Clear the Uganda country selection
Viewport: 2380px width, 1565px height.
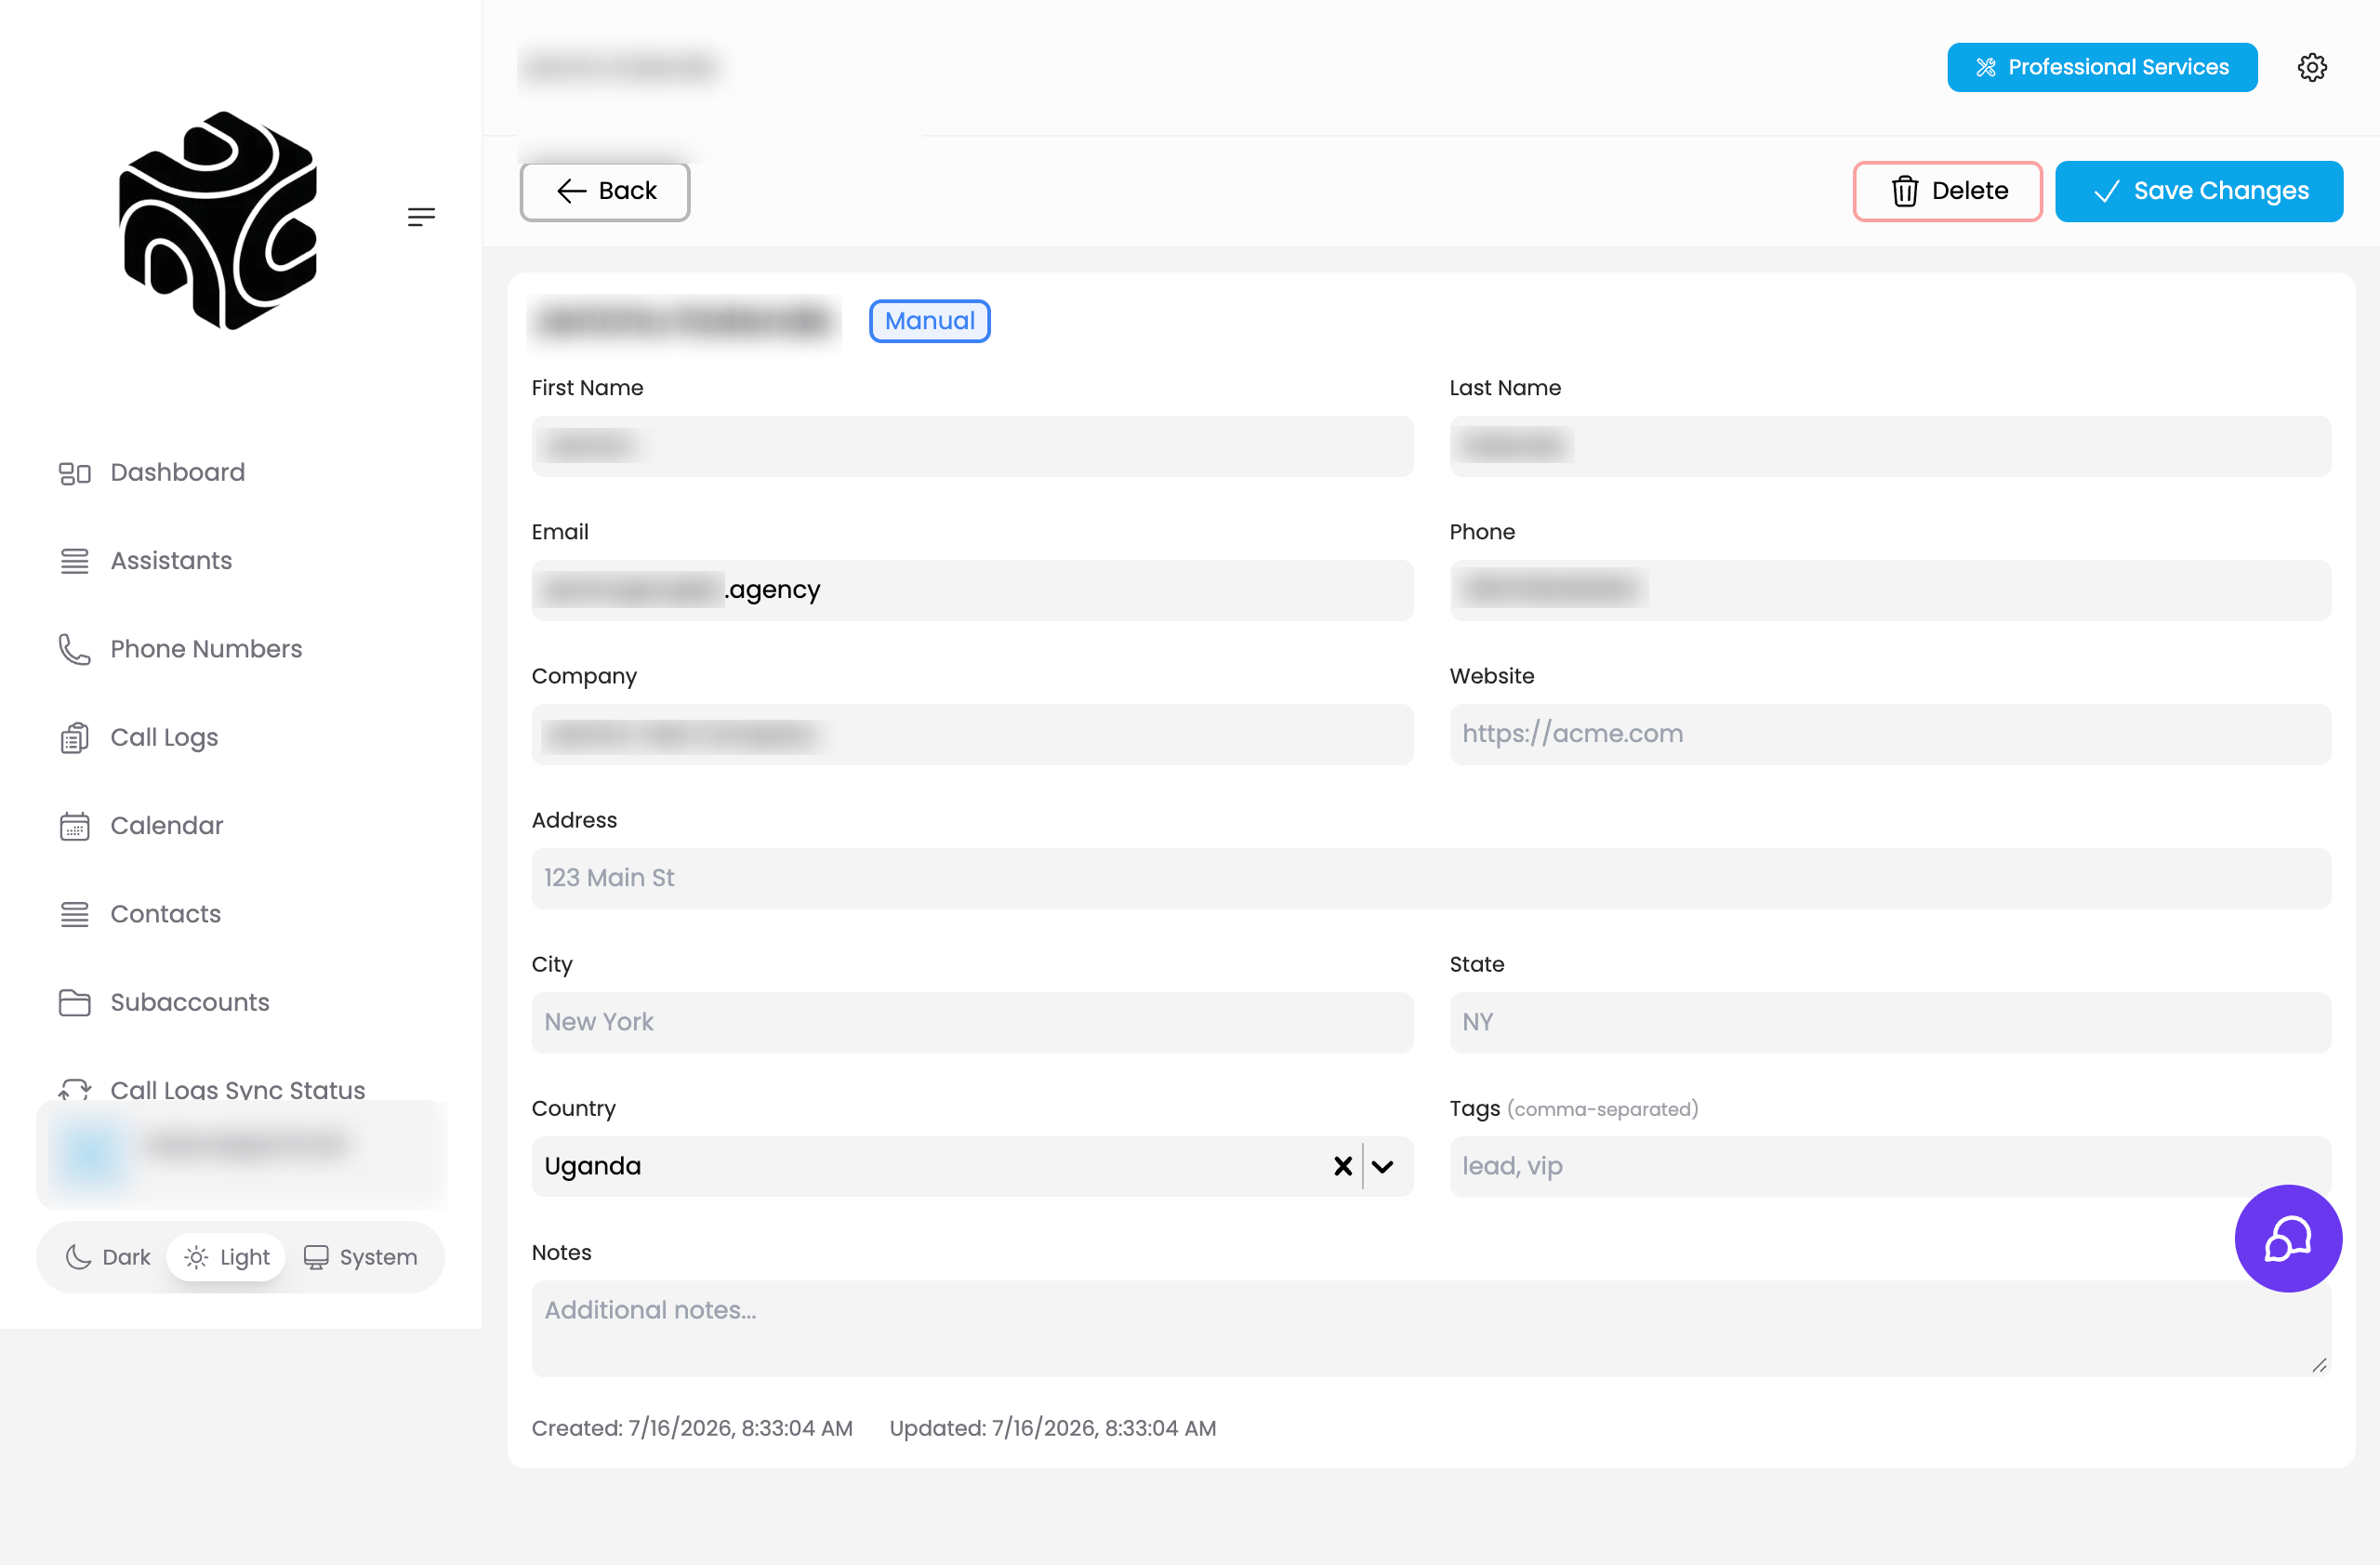pyautogui.click(x=1342, y=1166)
